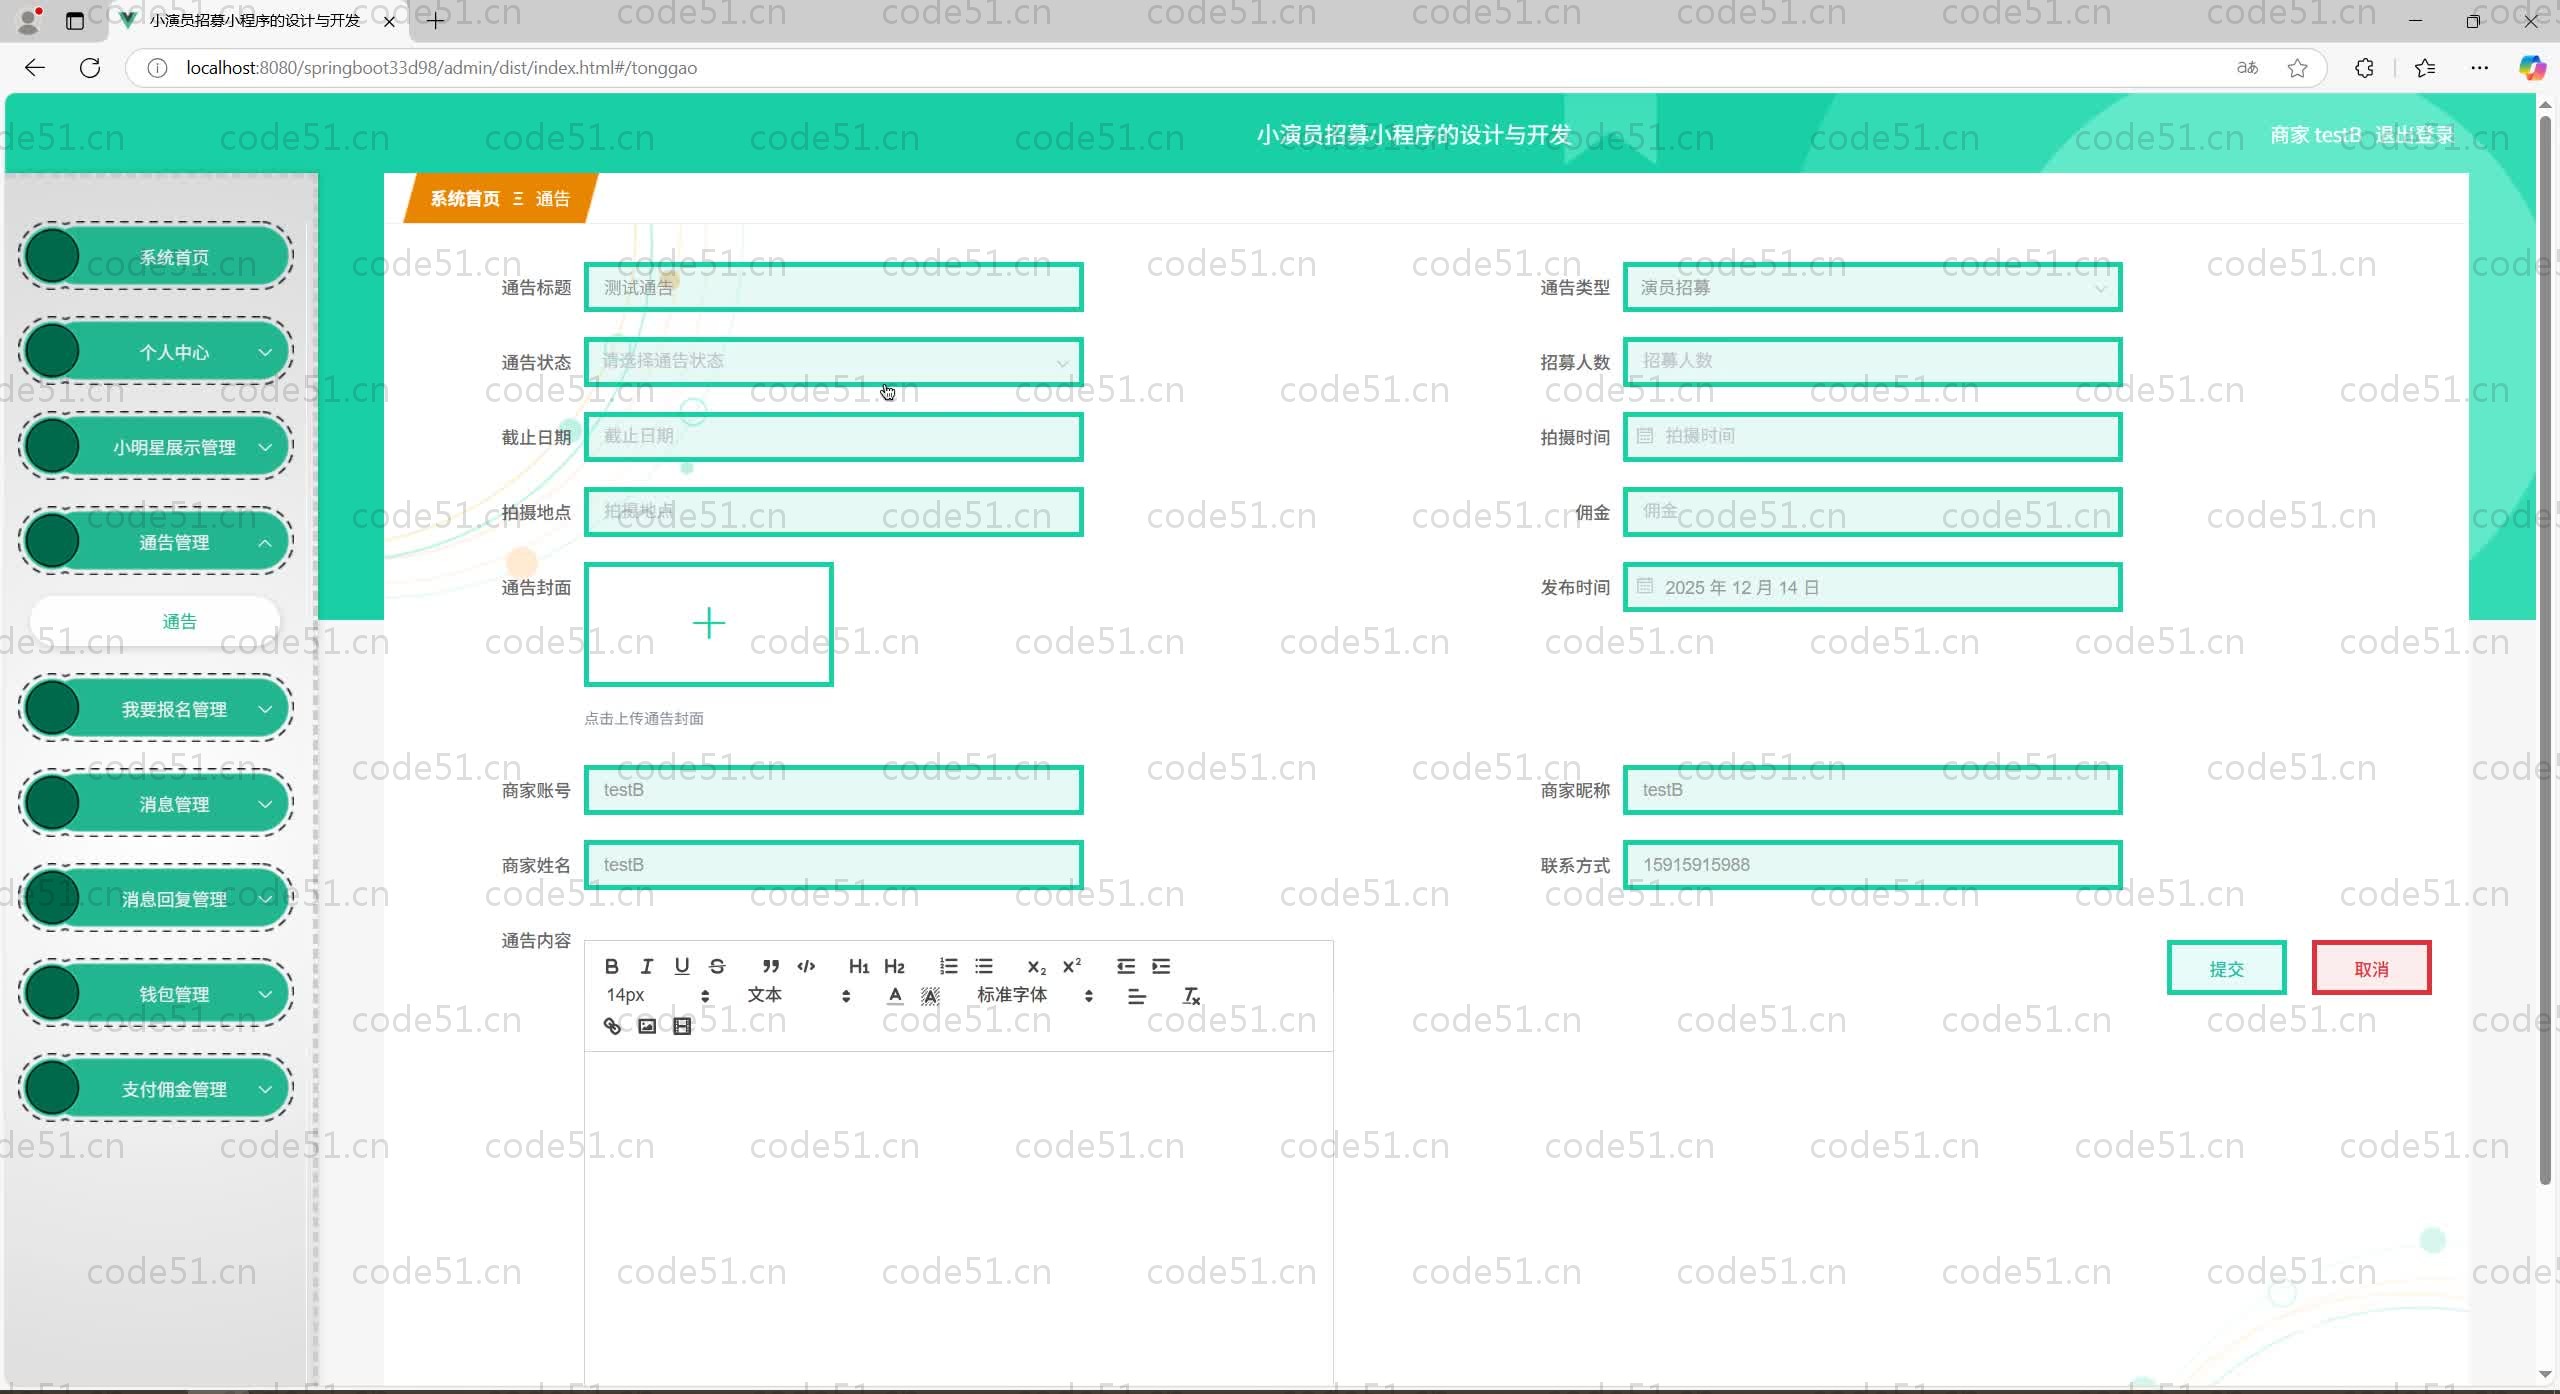Open the 通告状态 dropdown
Viewport: 2560px width, 1394px height.
click(x=833, y=362)
